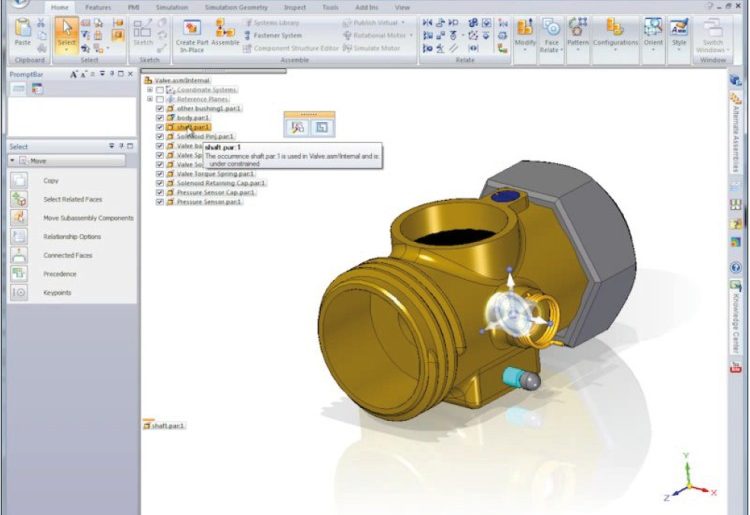Click the Paste icon in Clipboard group

point(22,31)
